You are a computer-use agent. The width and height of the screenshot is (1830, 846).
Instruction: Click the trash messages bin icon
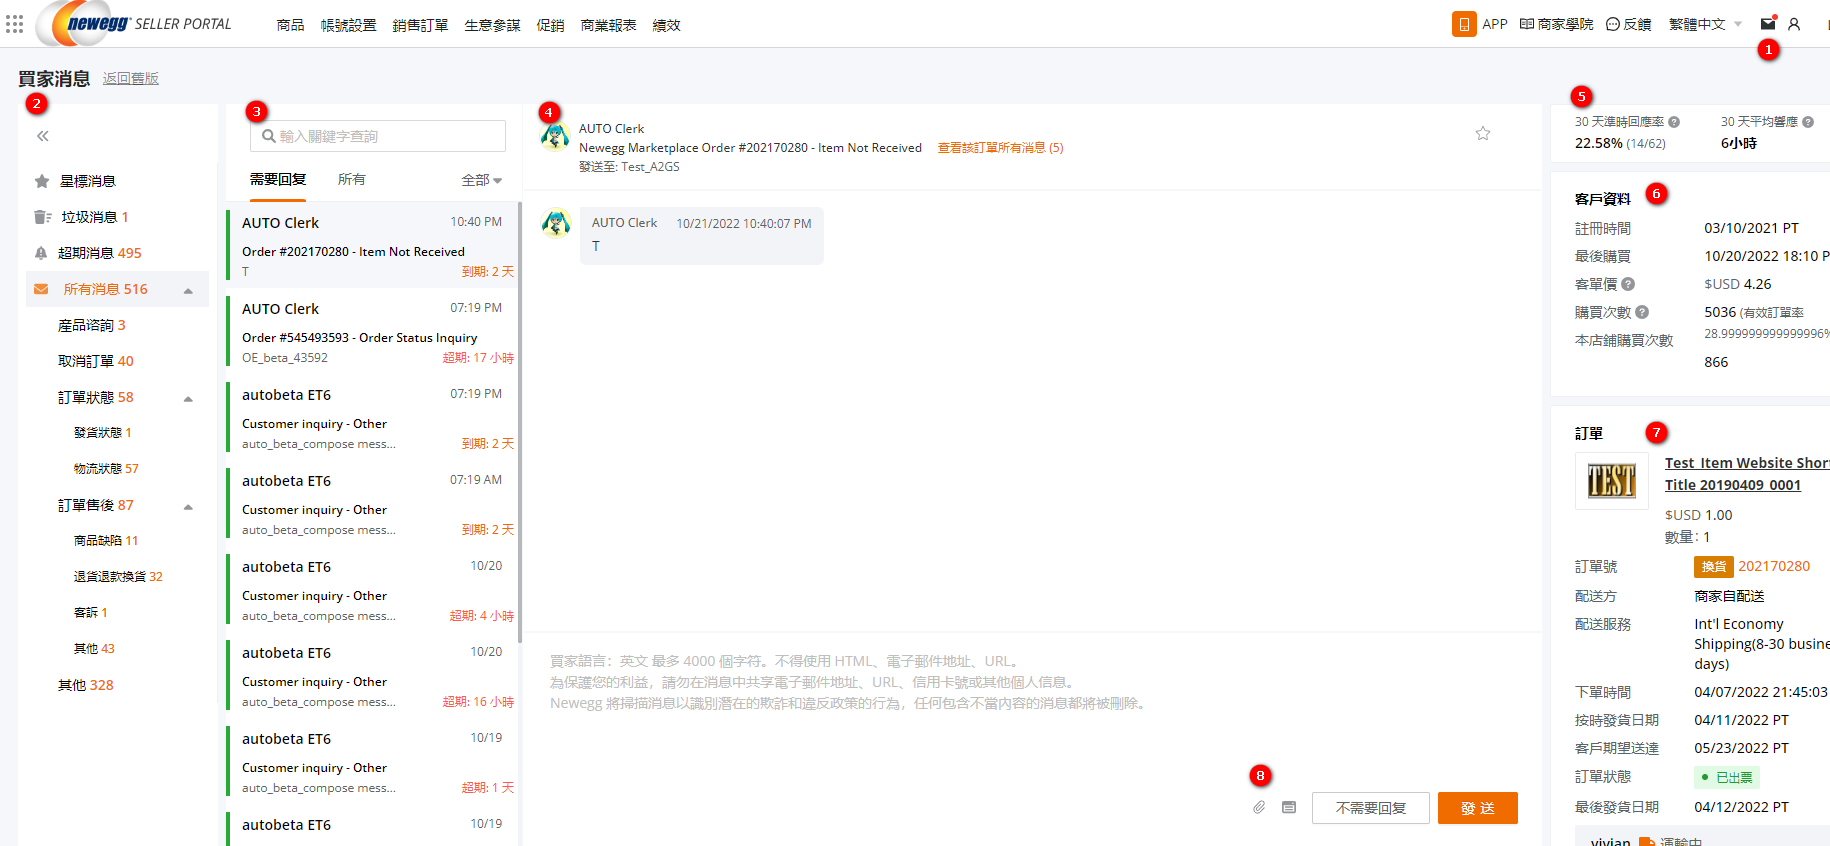(x=42, y=217)
